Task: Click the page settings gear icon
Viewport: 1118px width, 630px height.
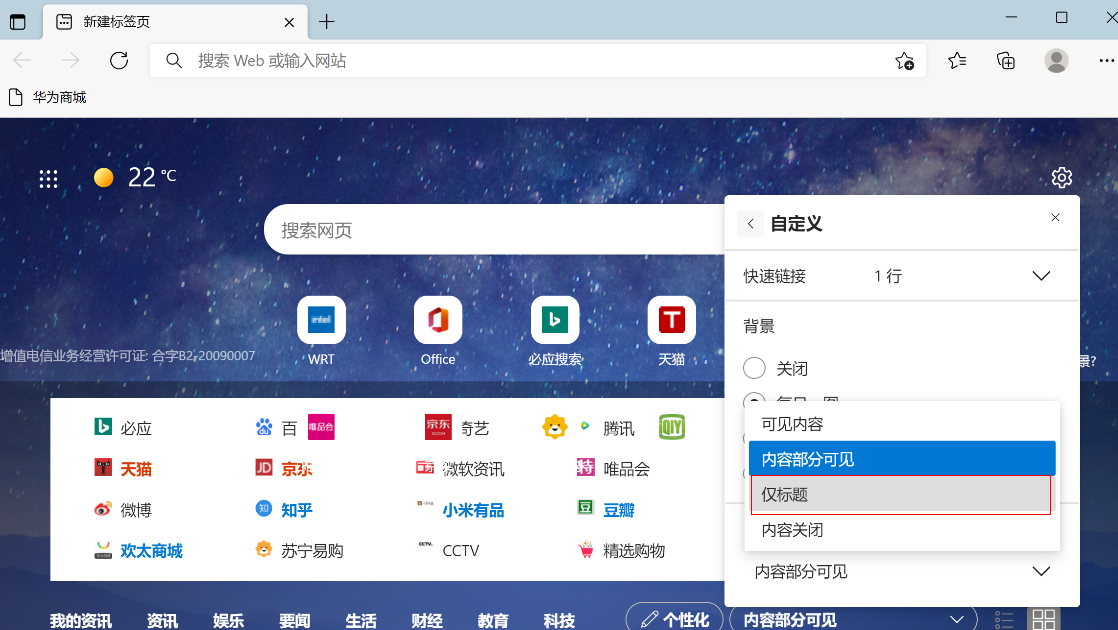Action: [x=1061, y=178]
